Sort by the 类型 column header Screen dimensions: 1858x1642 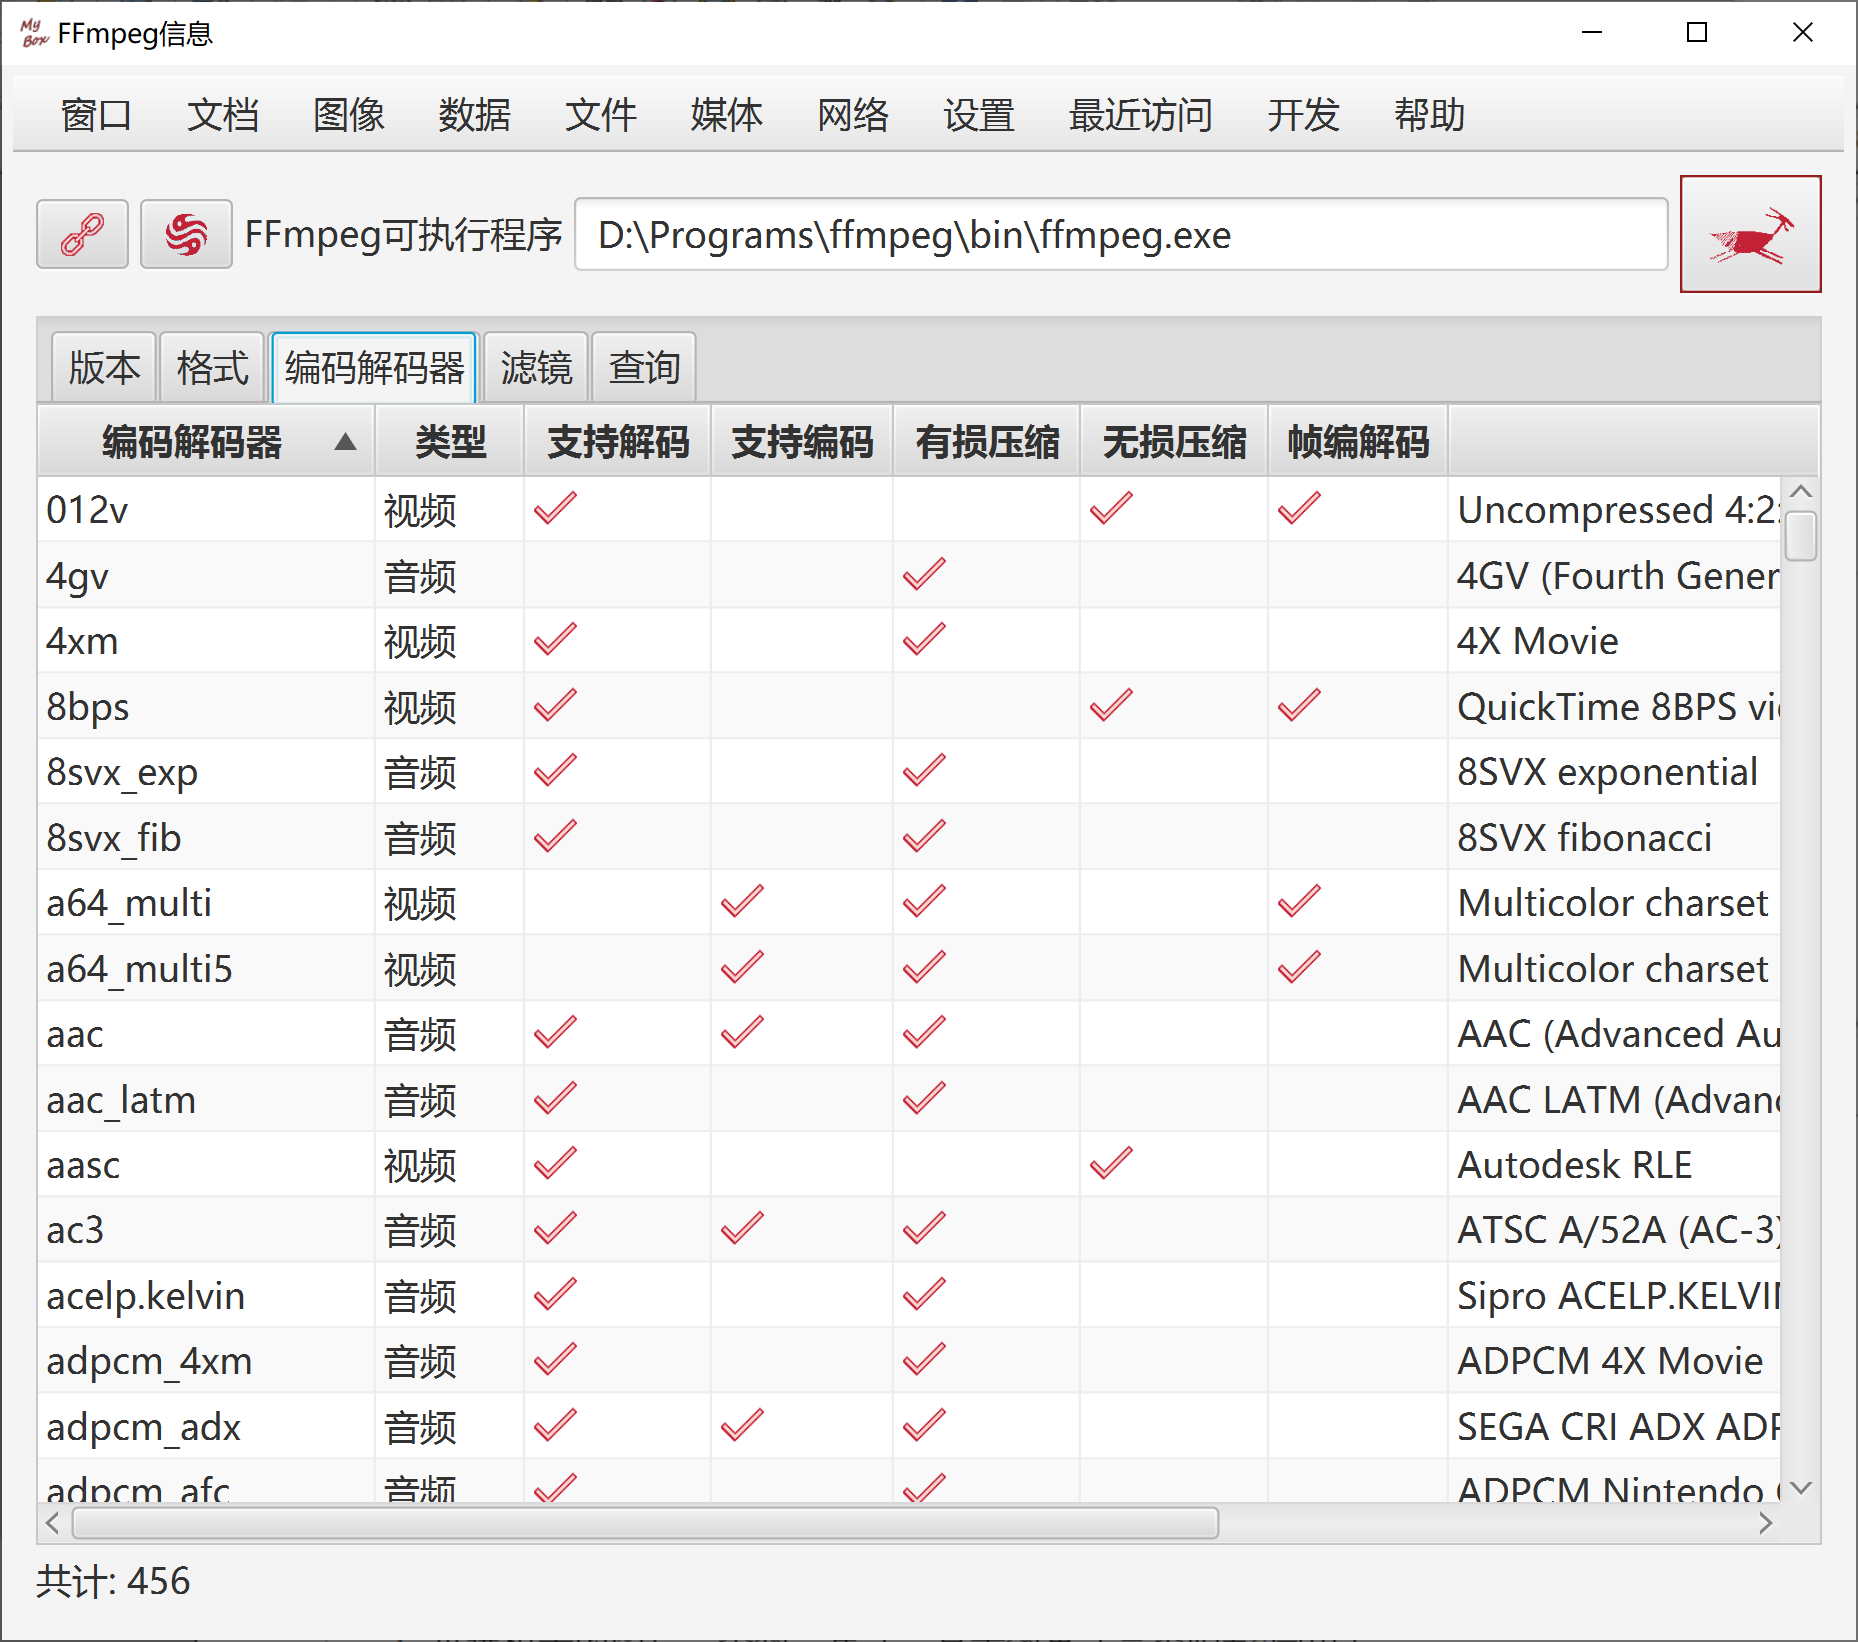(x=450, y=442)
